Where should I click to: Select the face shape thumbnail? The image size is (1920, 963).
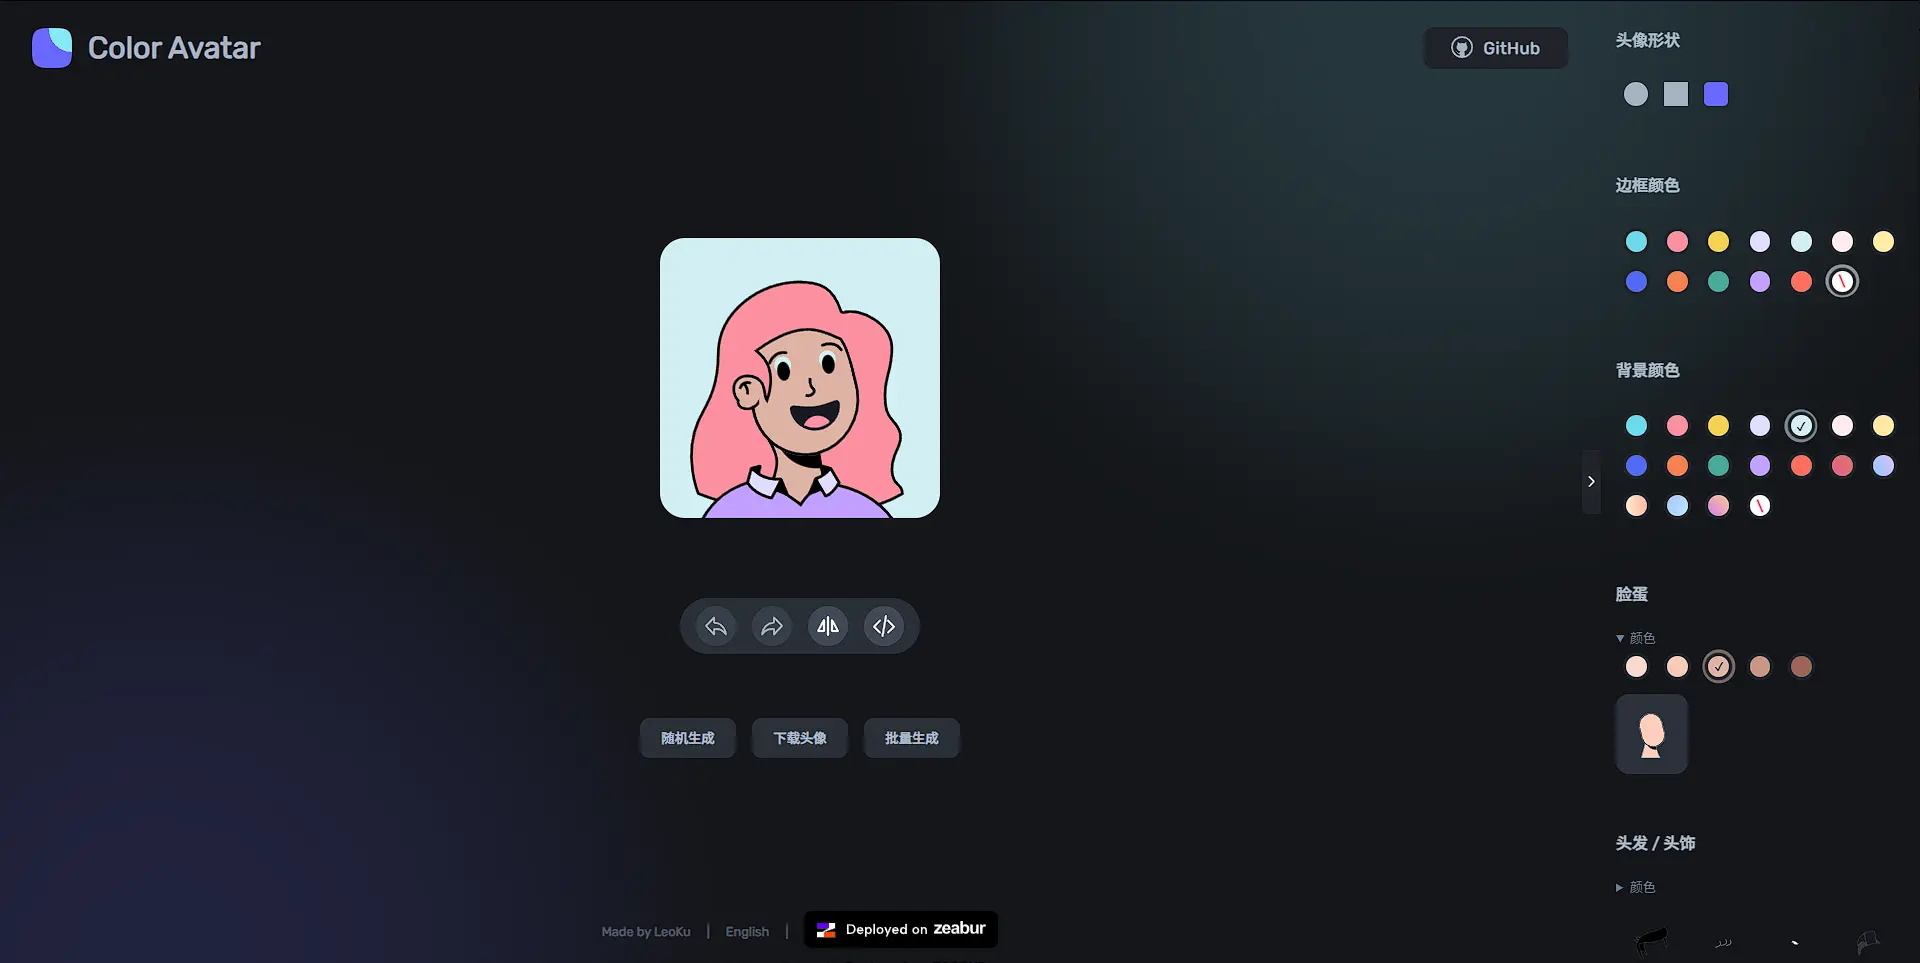pos(1651,734)
